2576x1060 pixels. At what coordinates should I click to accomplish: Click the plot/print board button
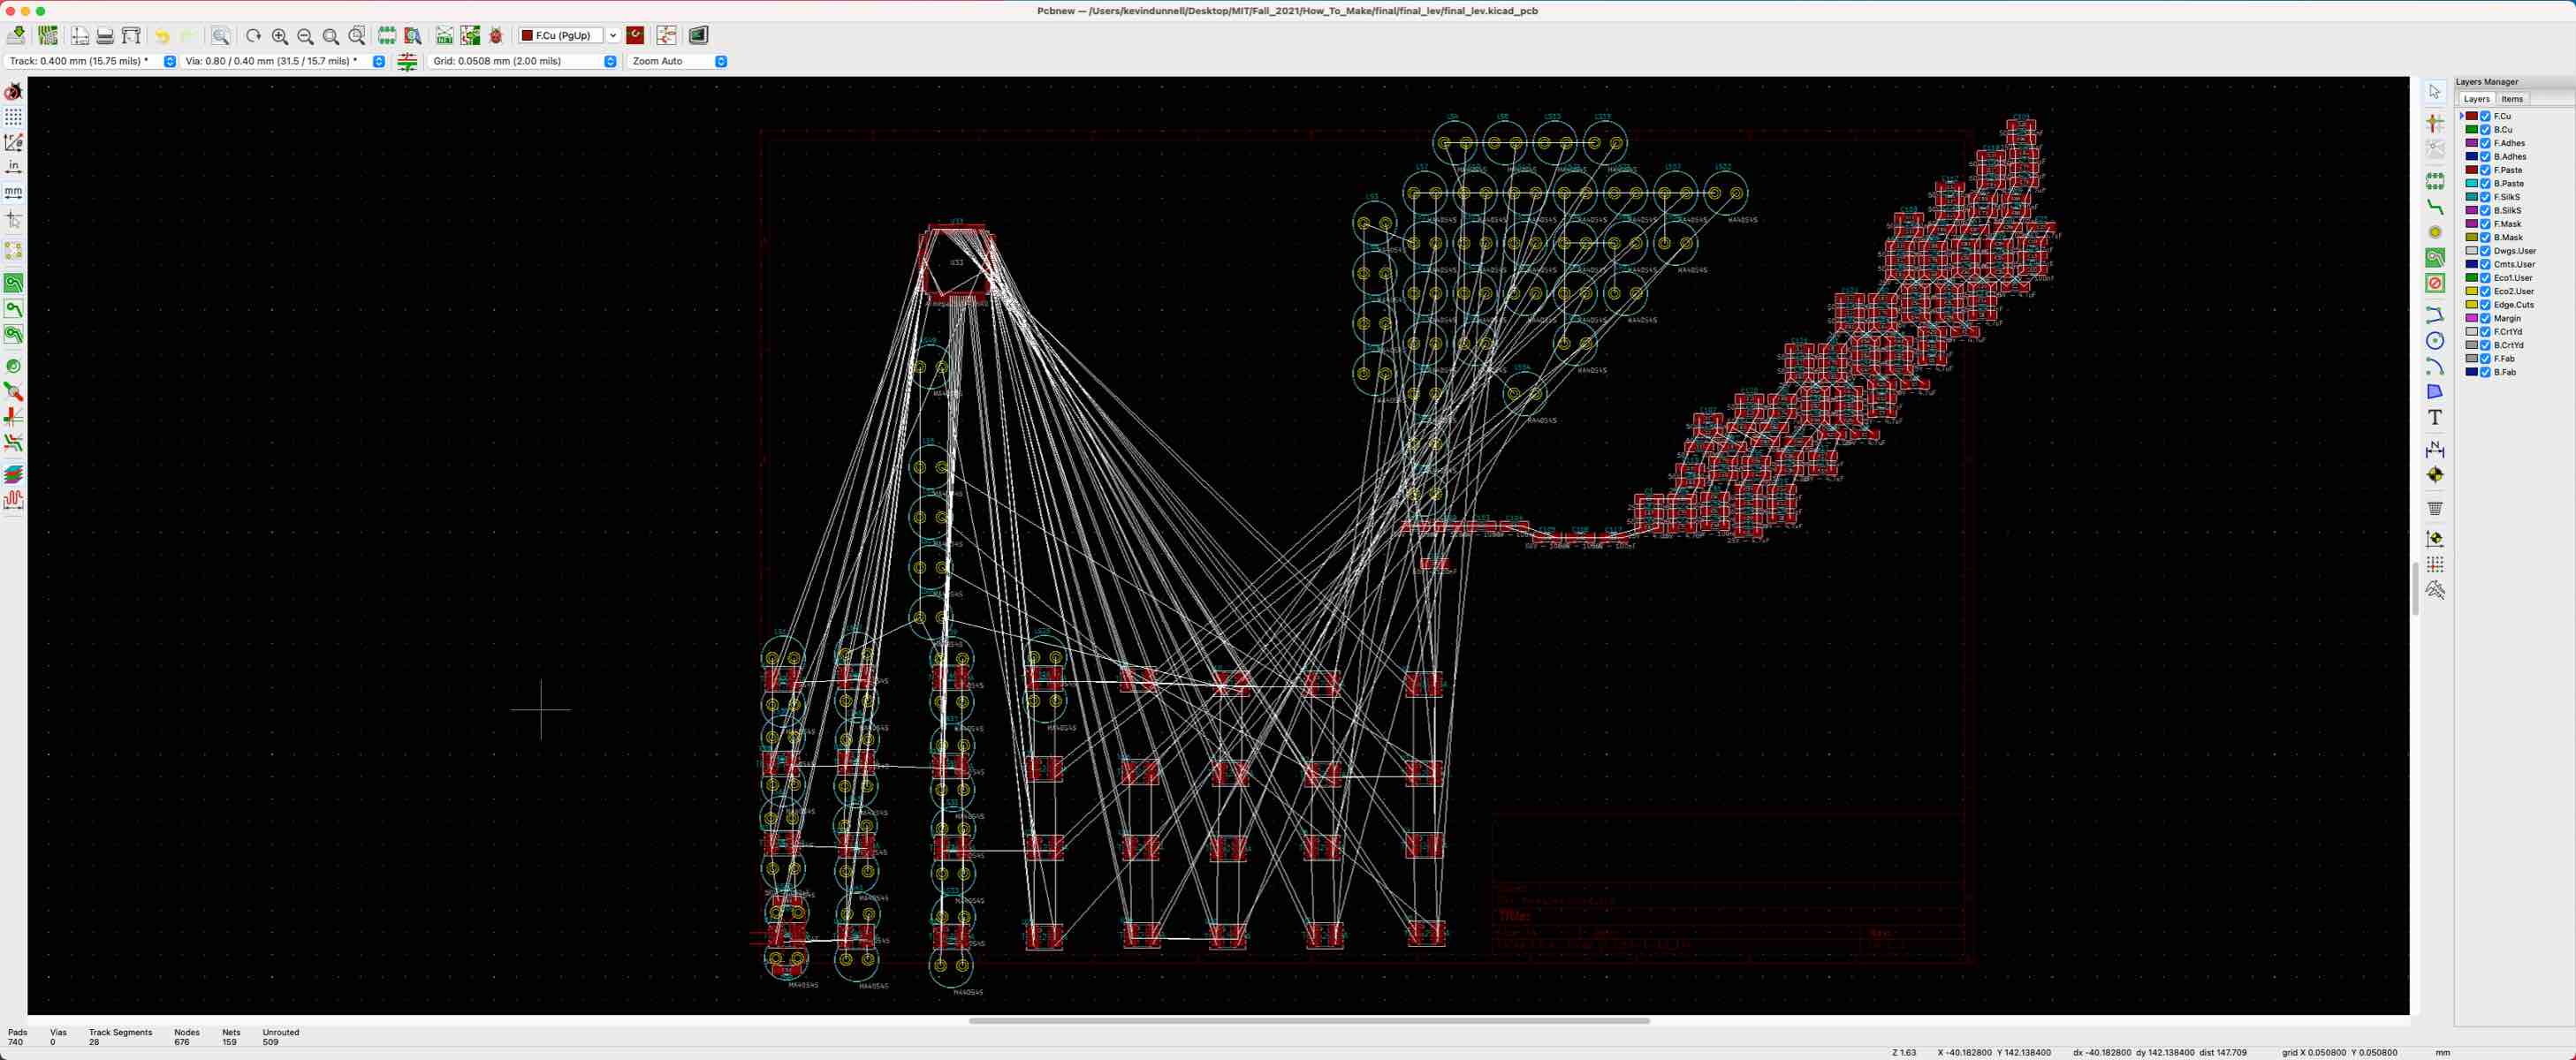131,35
